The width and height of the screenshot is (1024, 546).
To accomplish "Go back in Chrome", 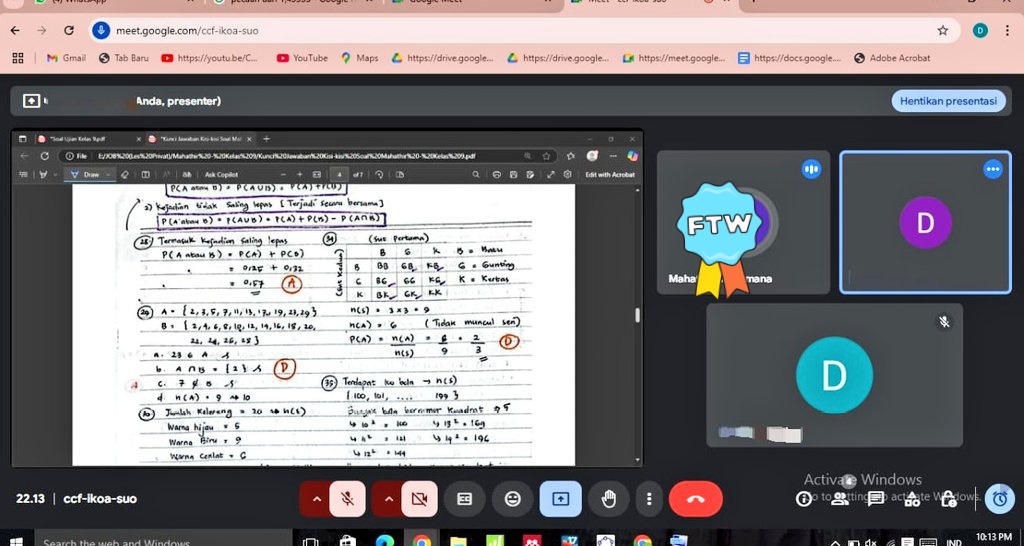I will tap(15, 31).
